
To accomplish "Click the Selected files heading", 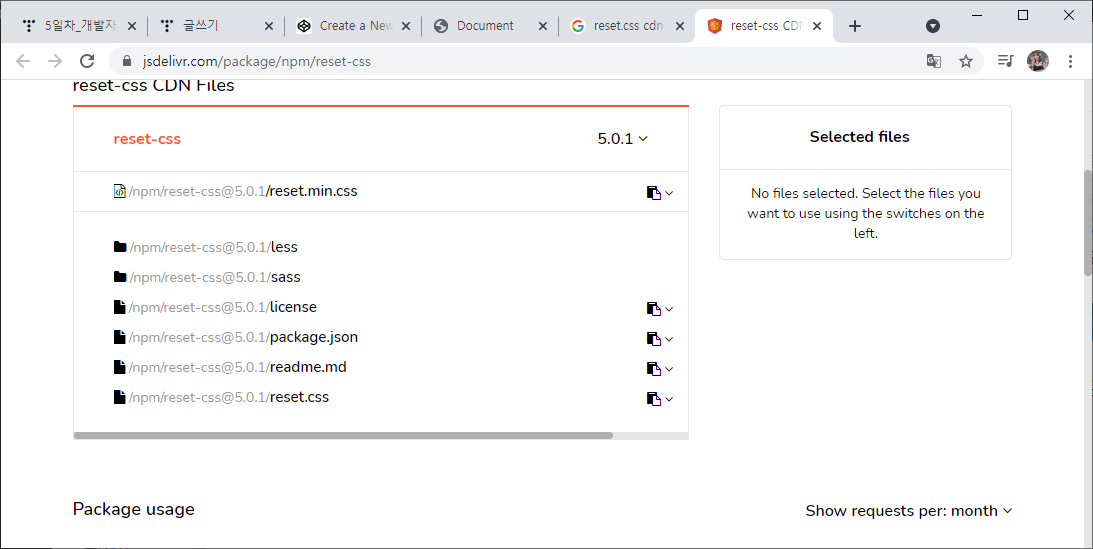I will click(x=859, y=137).
